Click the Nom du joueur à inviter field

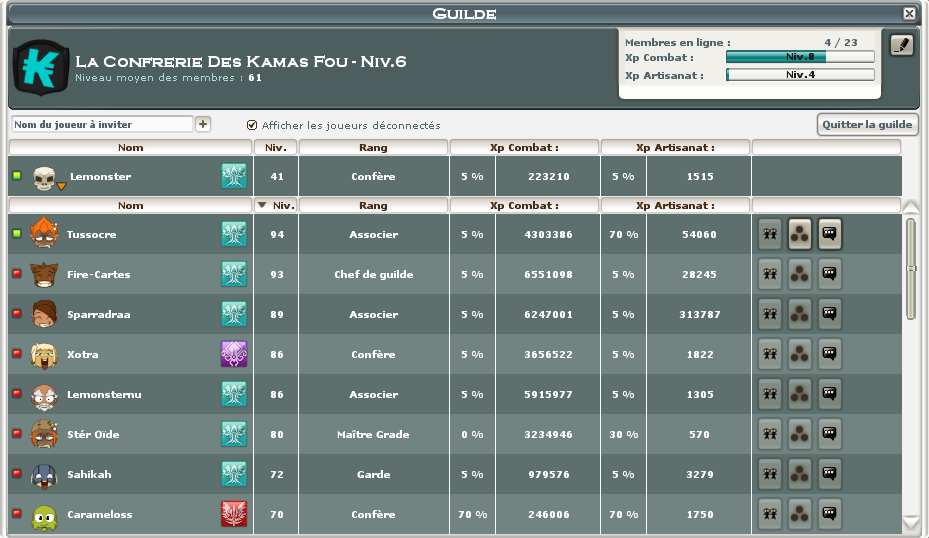pos(101,124)
